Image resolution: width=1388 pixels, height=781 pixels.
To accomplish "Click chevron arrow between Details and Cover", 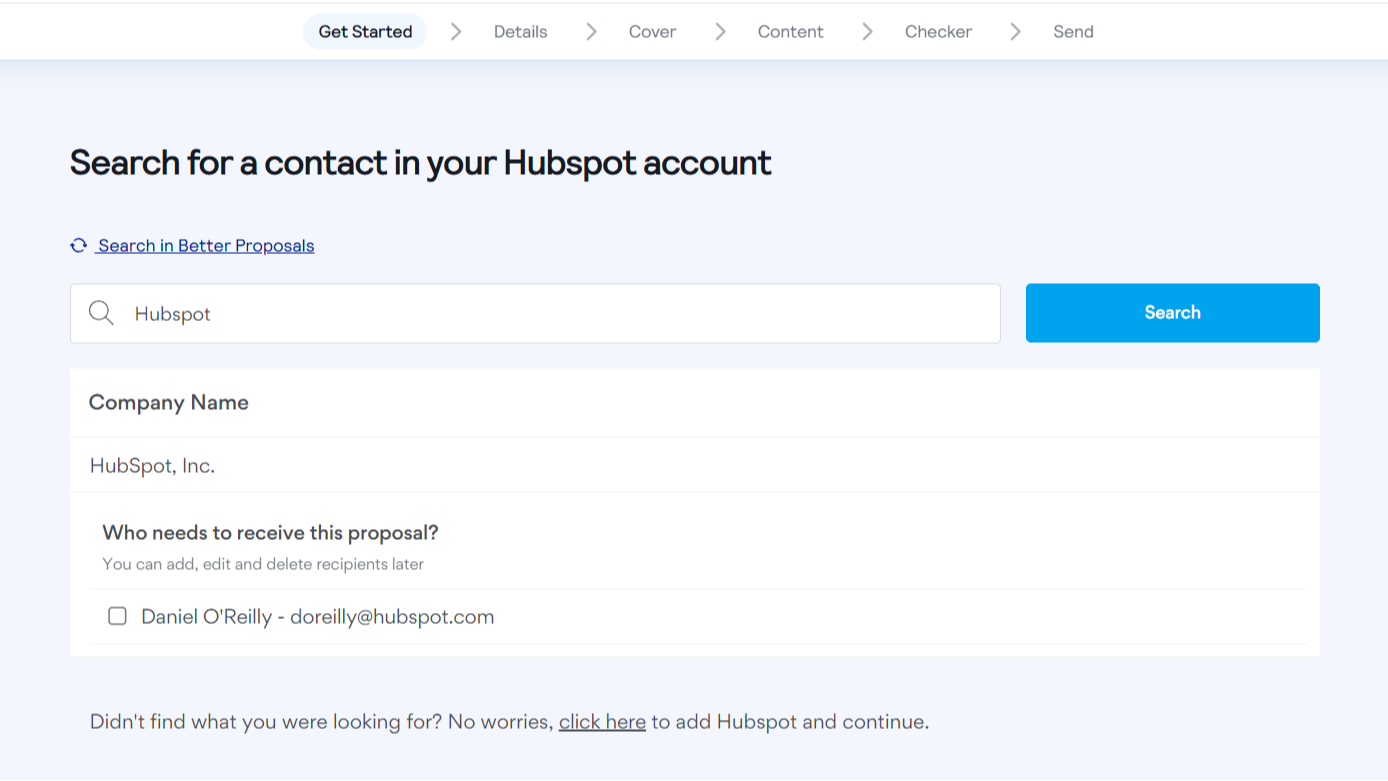I will tap(591, 32).
